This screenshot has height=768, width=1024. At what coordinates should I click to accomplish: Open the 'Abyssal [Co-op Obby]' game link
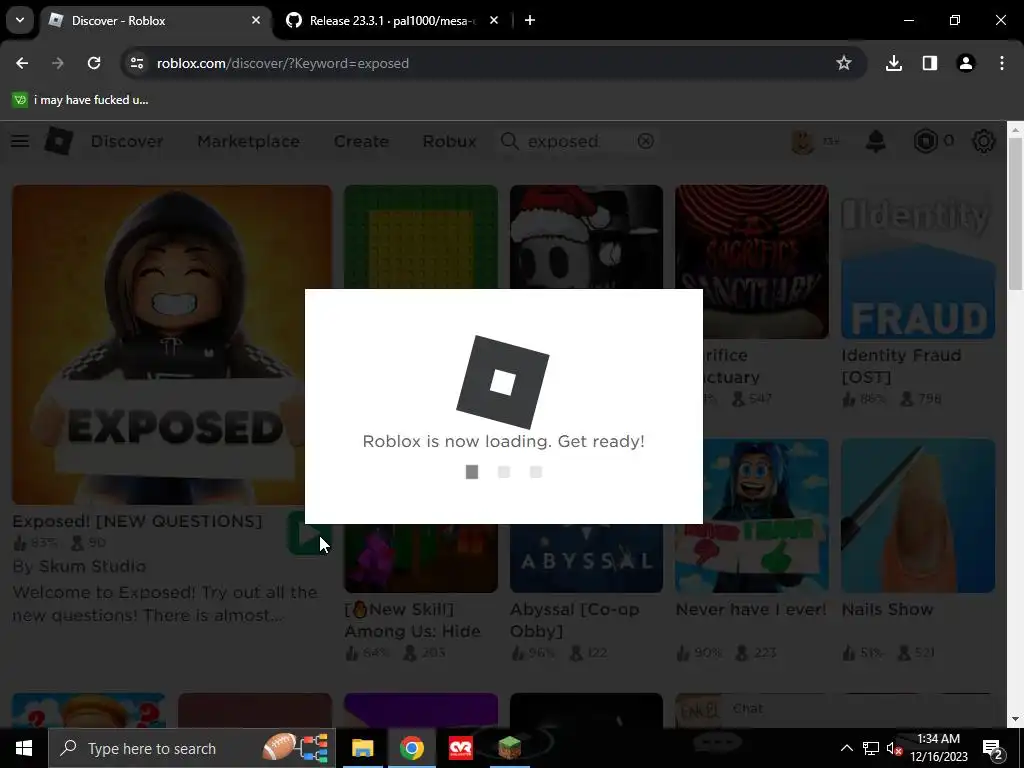(x=575, y=620)
